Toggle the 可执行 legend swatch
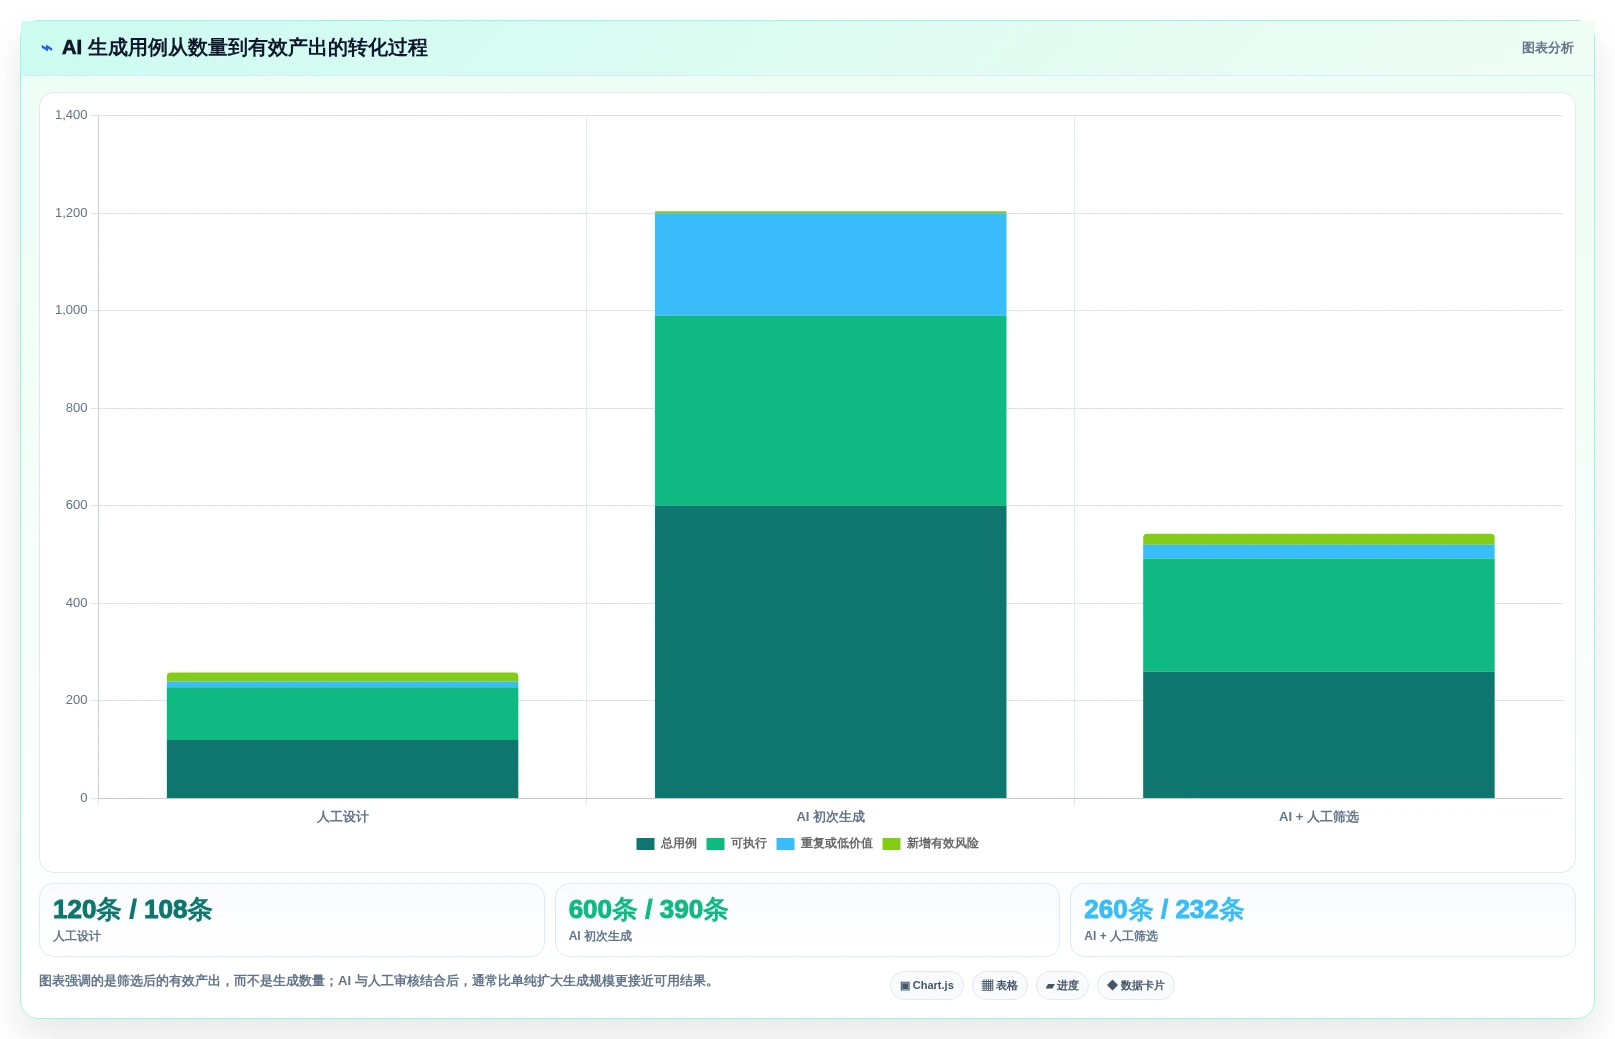 [715, 844]
